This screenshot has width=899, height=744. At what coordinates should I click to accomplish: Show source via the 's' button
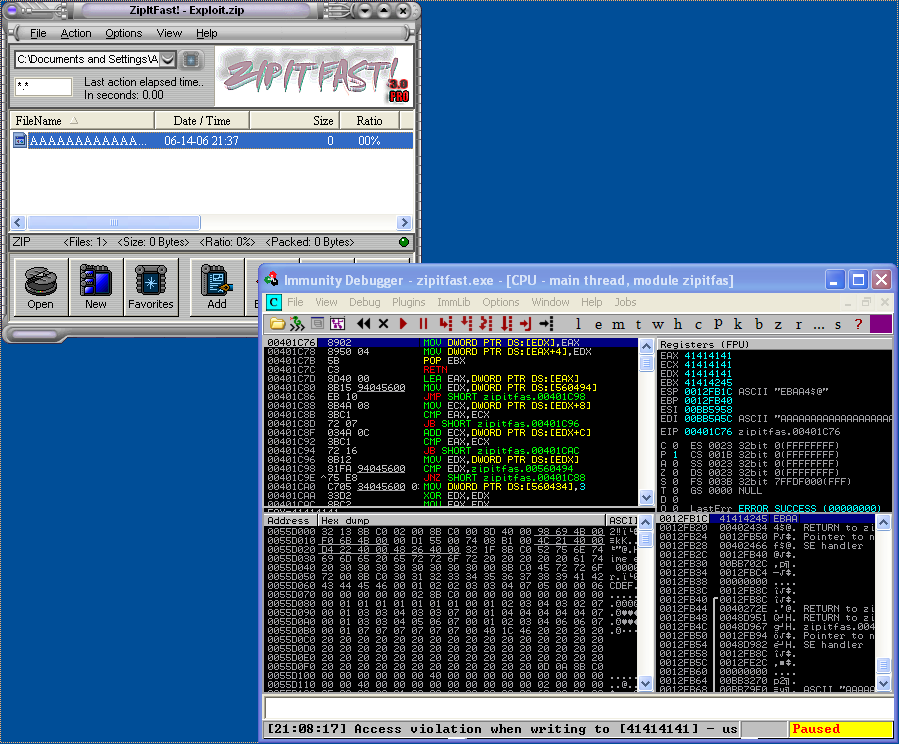(x=838, y=324)
